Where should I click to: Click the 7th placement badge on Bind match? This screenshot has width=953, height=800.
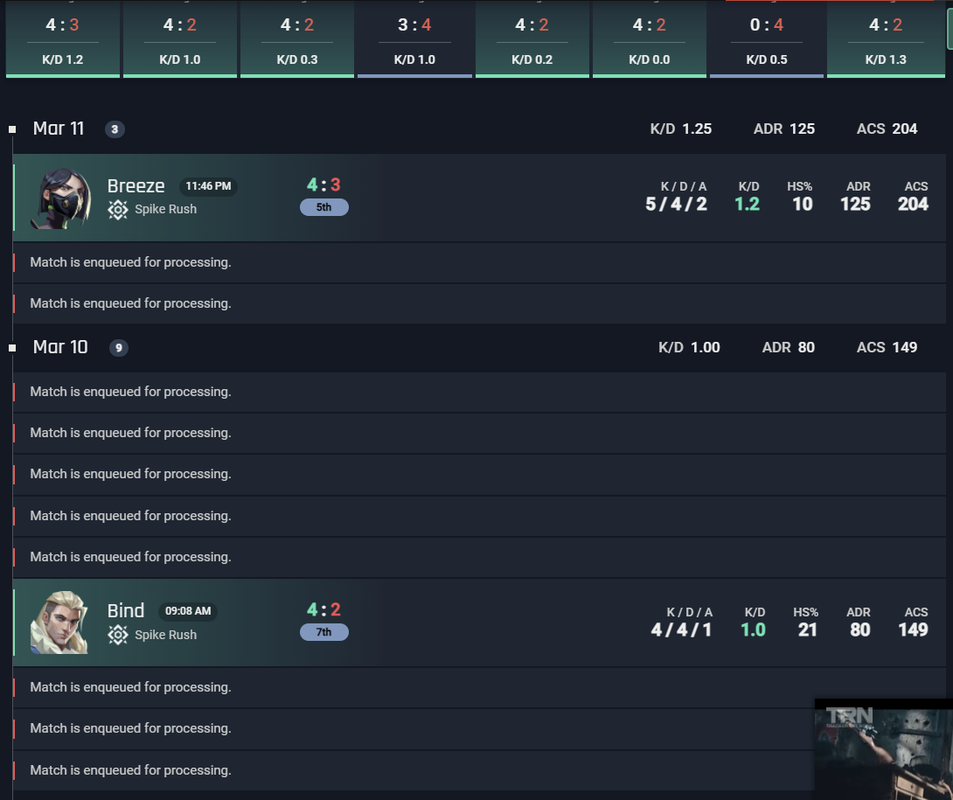(x=324, y=632)
